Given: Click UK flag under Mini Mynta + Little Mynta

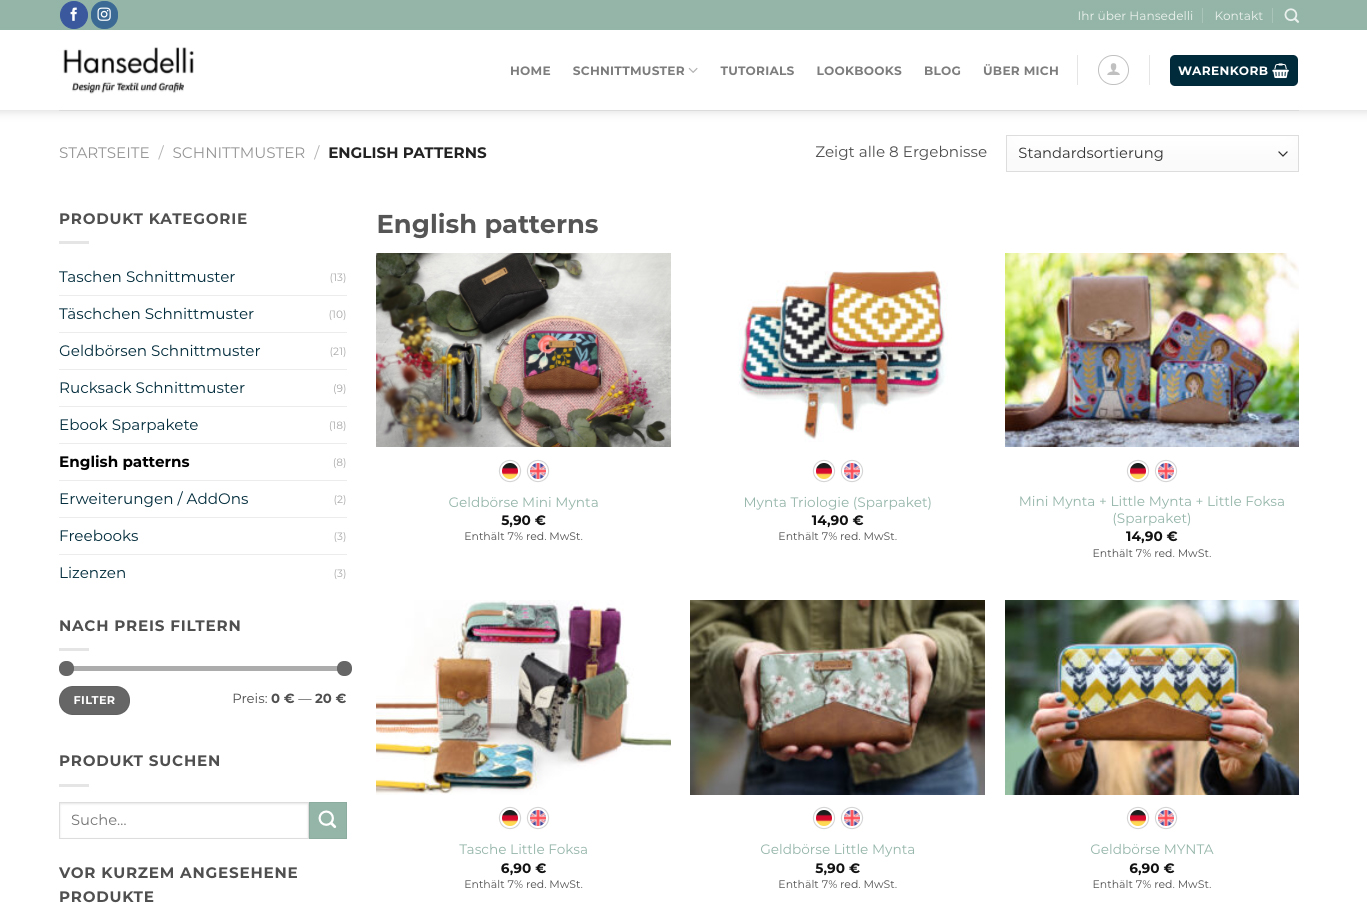Looking at the screenshot, I should [x=1166, y=471].
